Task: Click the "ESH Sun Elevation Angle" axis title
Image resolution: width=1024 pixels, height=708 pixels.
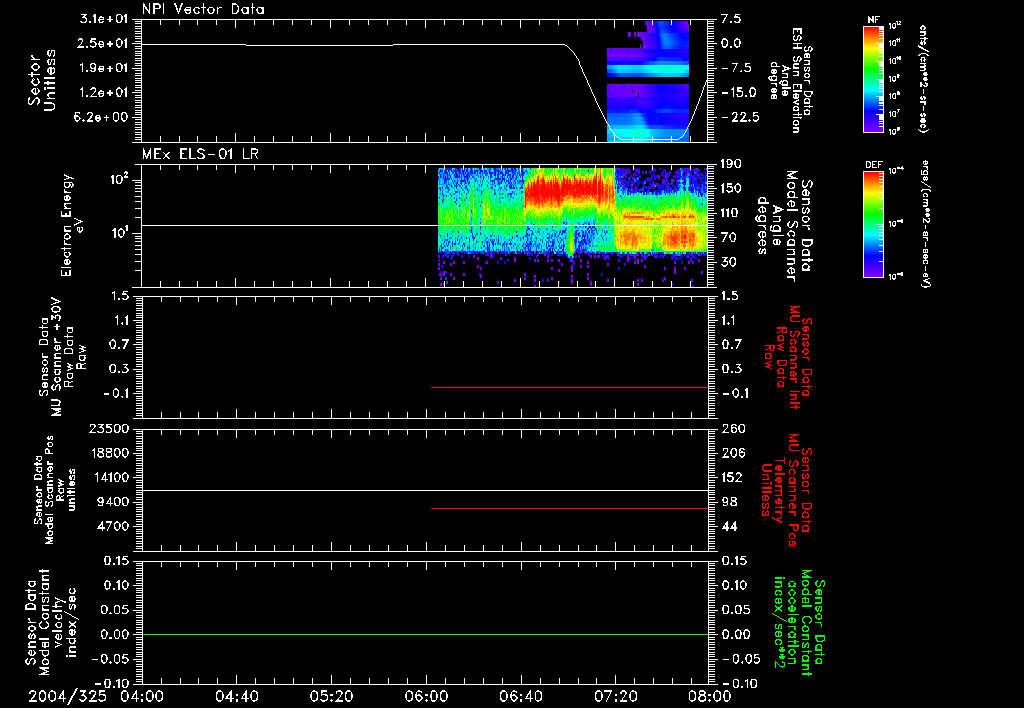Action: pos(791,80)
